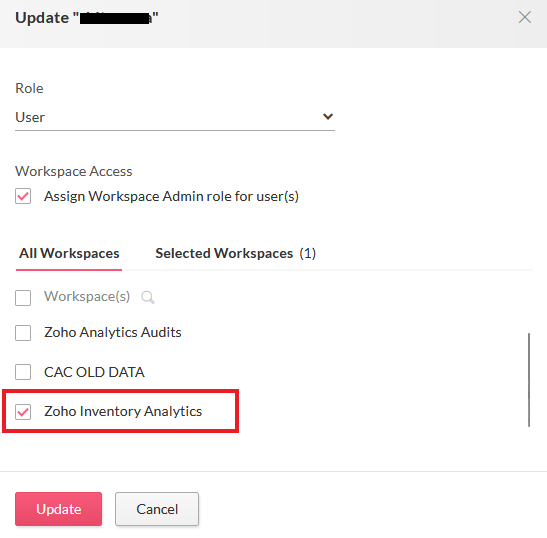Click the Workspace(s) column header text
The image size is (547, 538).
pyautogui.click(x=87, y=296)
